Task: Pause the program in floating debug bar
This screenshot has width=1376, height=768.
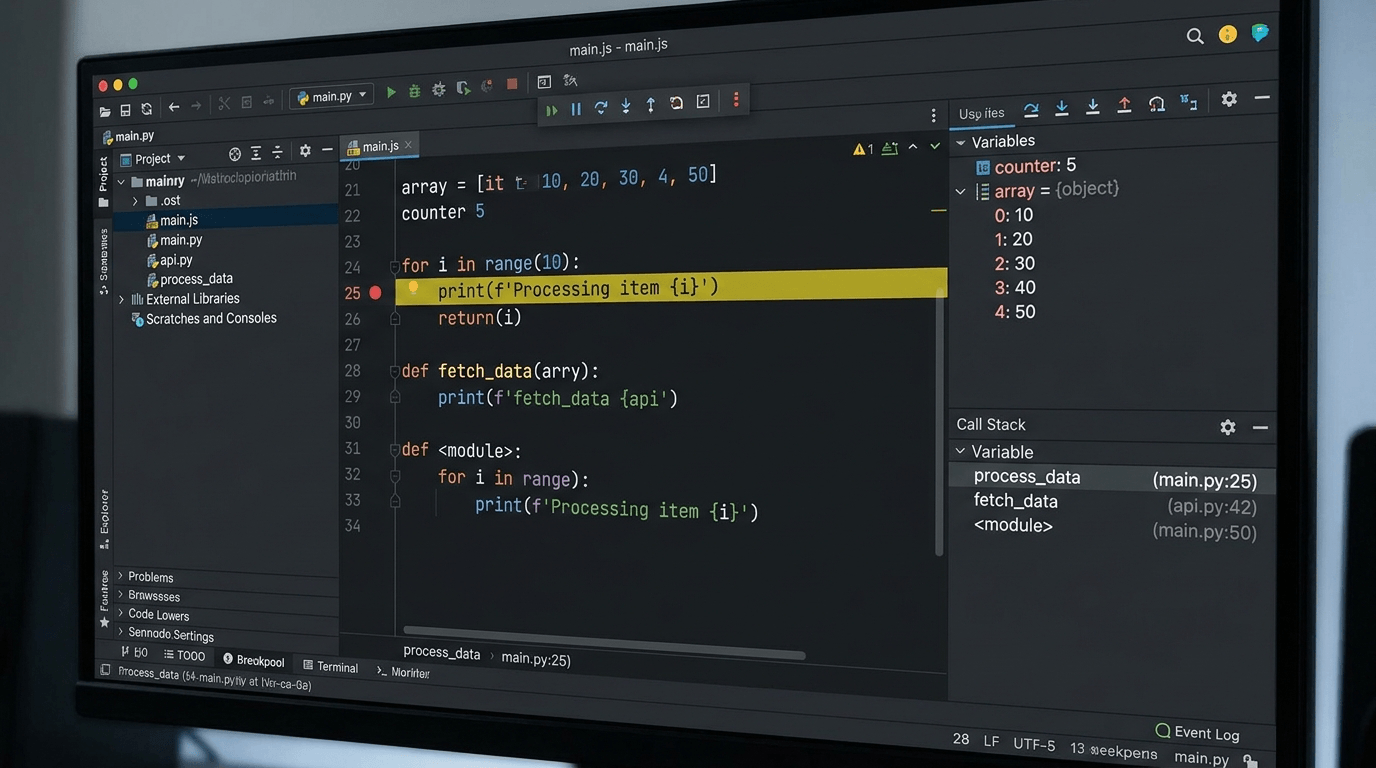Action: pos(576,109)
